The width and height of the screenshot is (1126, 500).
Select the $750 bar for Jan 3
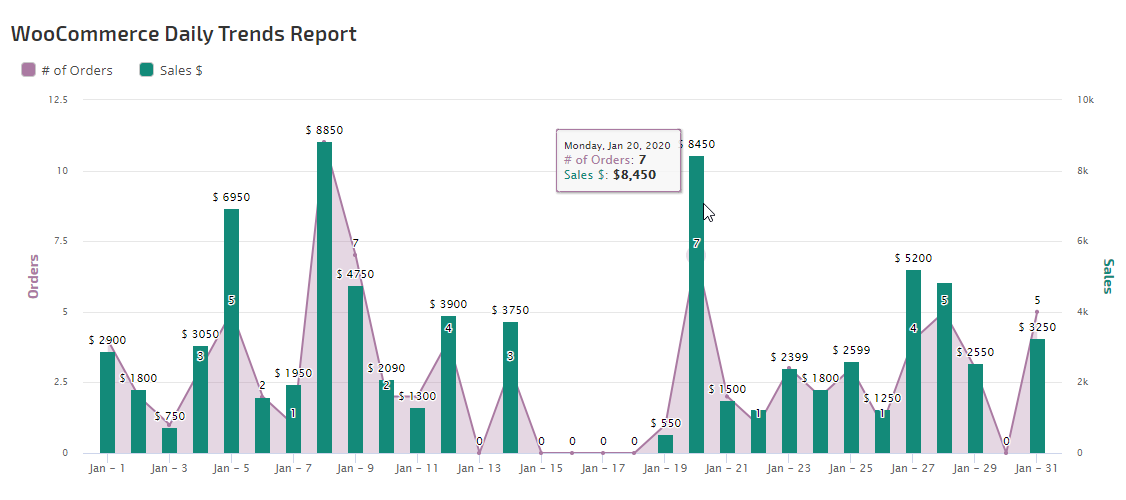(169, 440)
